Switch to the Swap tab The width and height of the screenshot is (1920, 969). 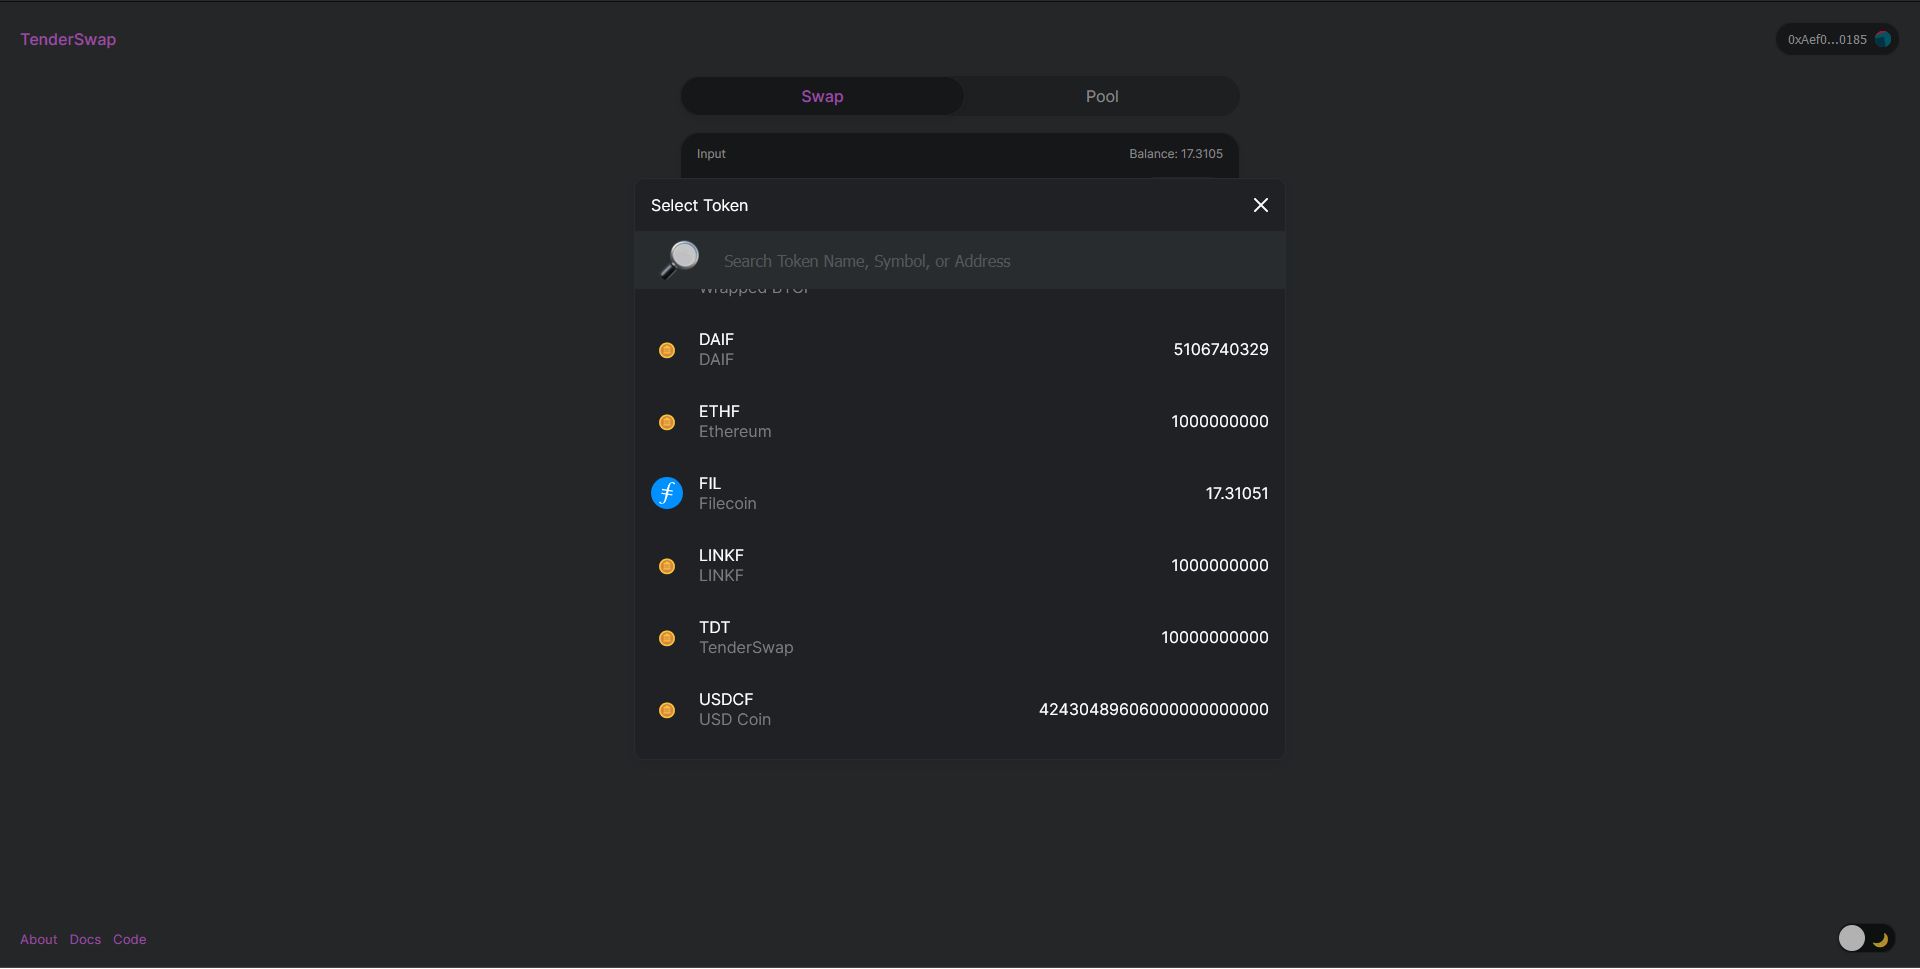822,96
